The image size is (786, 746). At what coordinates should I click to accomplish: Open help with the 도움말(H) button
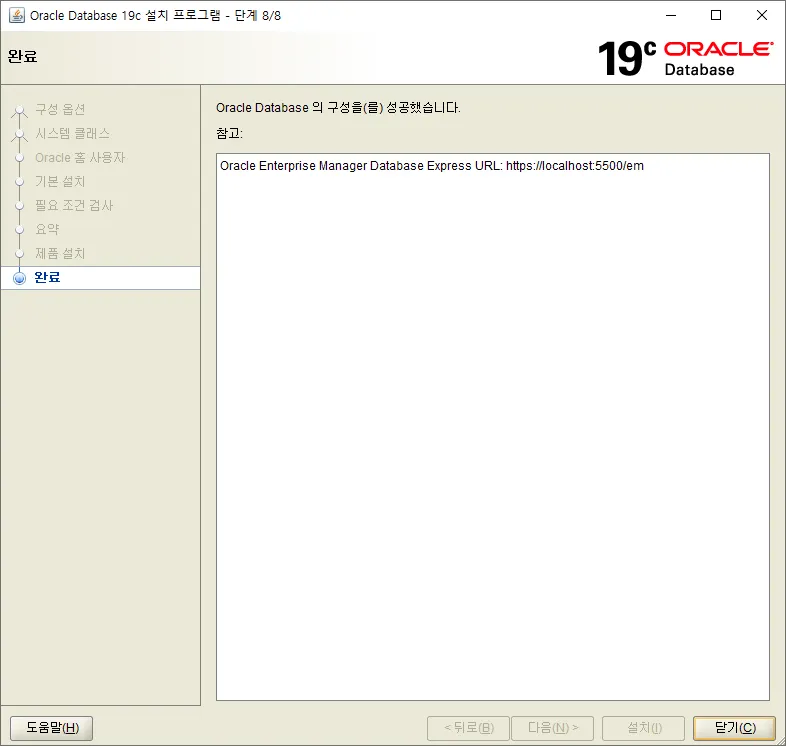coord(52,728)
